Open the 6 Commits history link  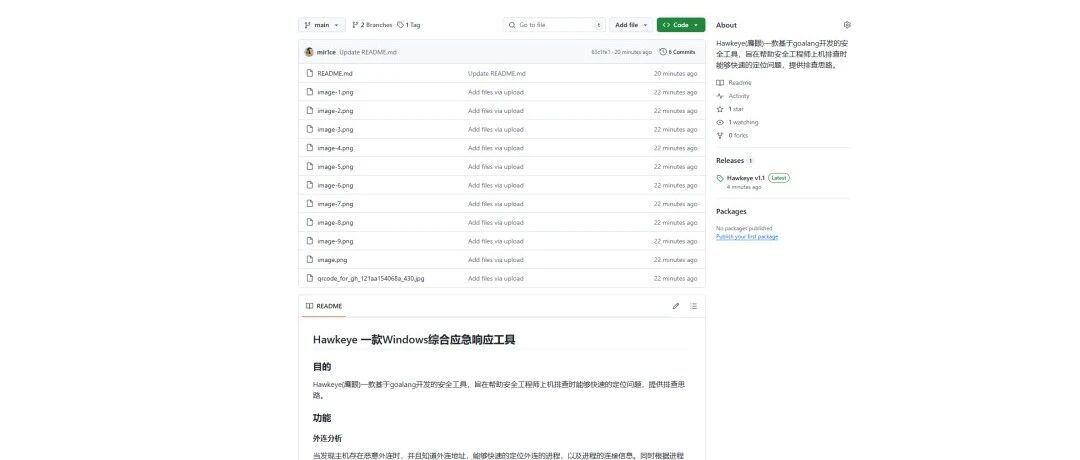[x=677, y=52]
